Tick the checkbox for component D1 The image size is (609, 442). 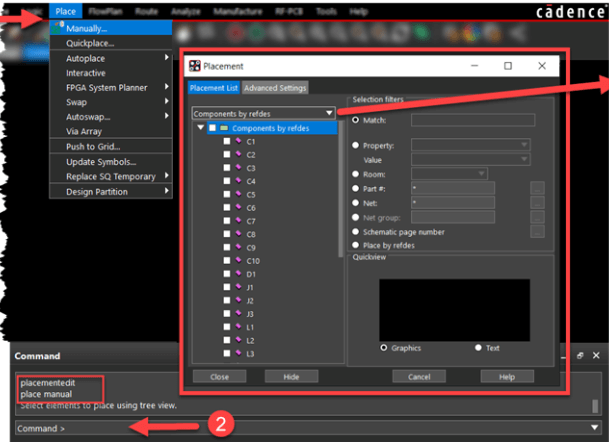click(226, 273)
